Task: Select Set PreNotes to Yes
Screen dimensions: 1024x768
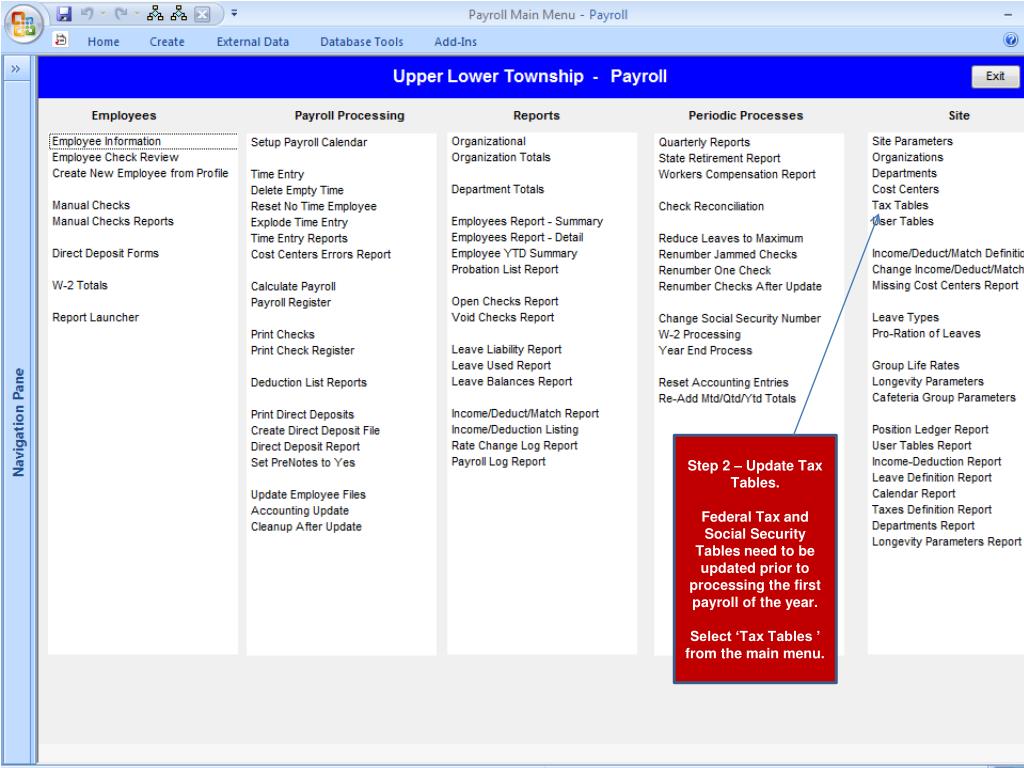Action: pyautogui.click(x=303, y=462)
